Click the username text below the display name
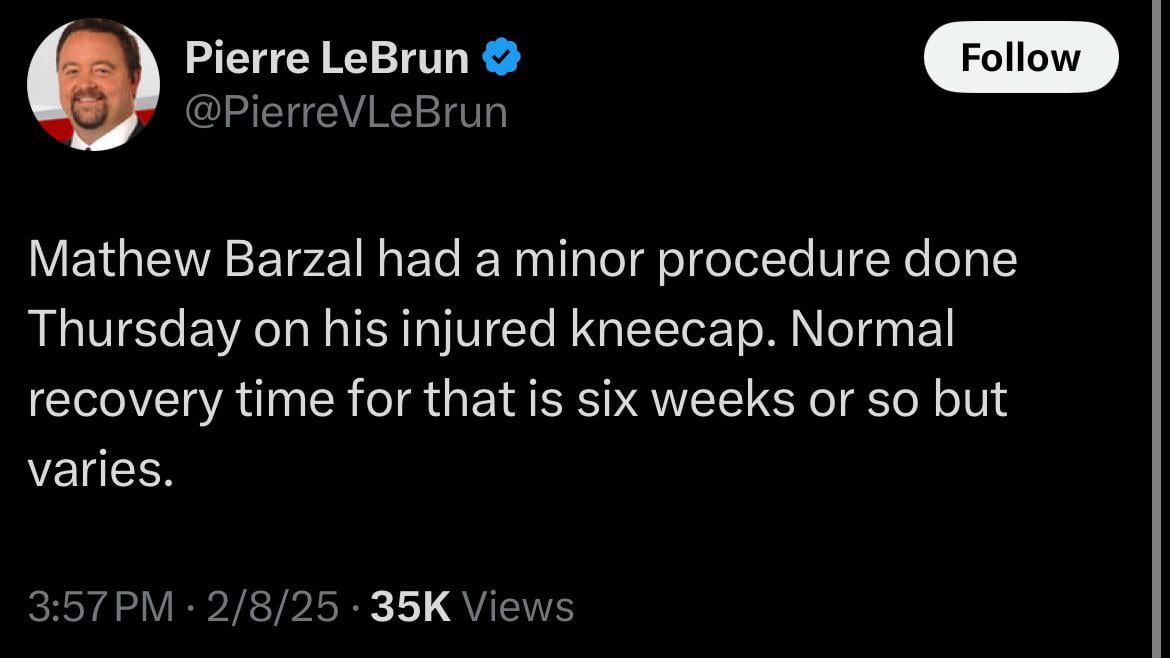The width and height of the screenshot is (1170, 658). tap(344, 114)
